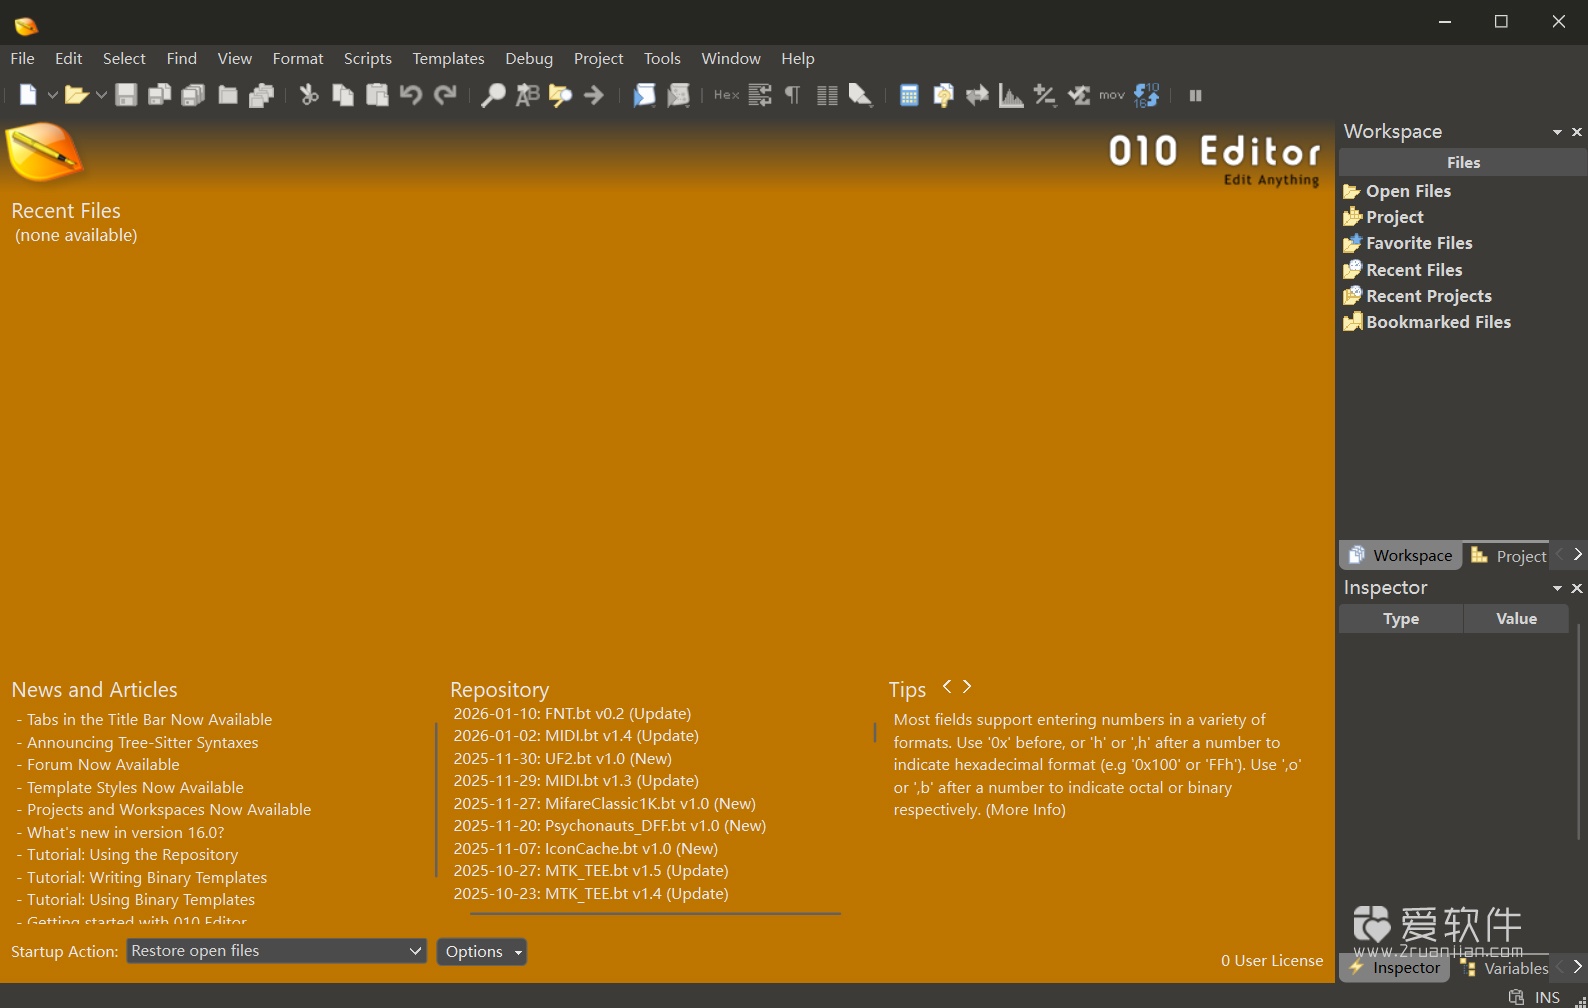Click the base converter 10/16 icon
The image size is (1588, 1008).
pyautogui.click(x=1147, y=95)
